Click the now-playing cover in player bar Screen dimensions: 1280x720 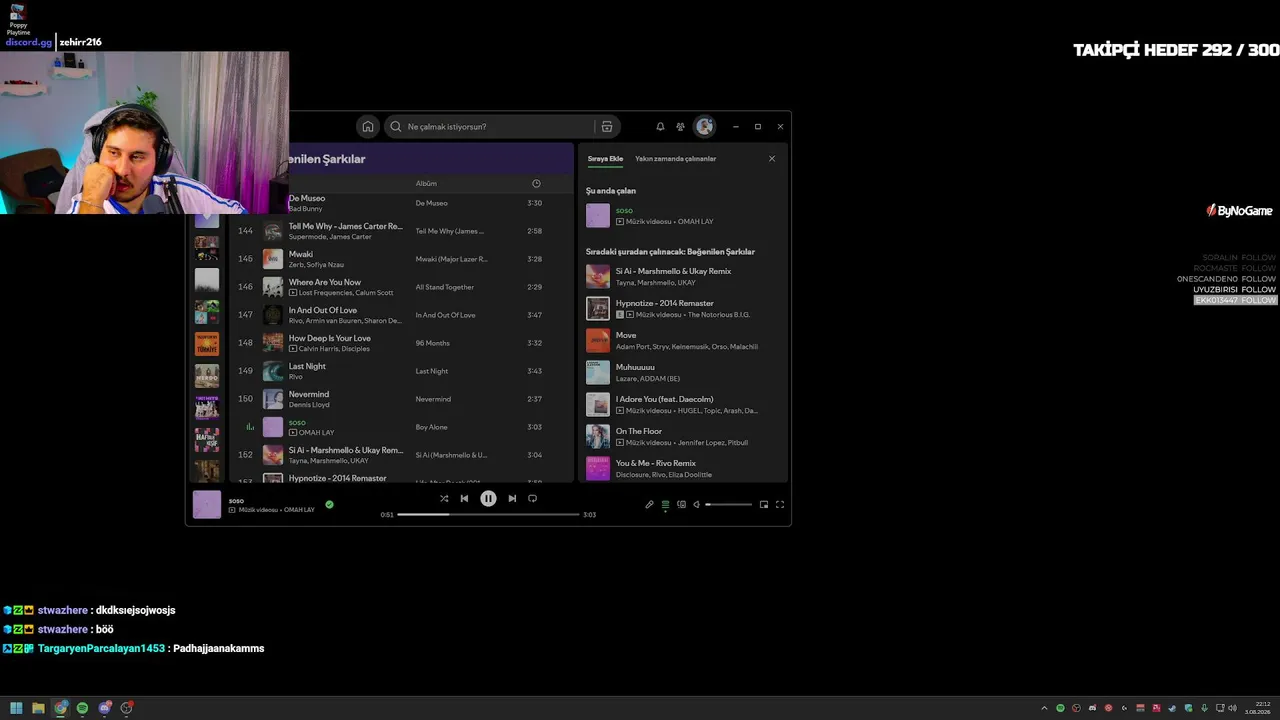coord(207,505)
